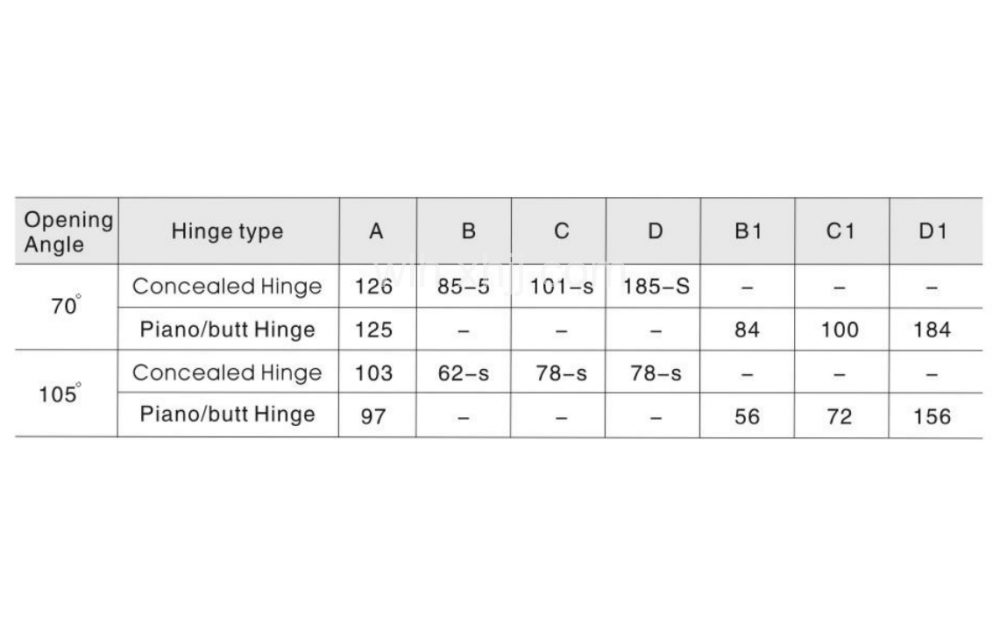Select the Hinge type column header

point(228,231)
